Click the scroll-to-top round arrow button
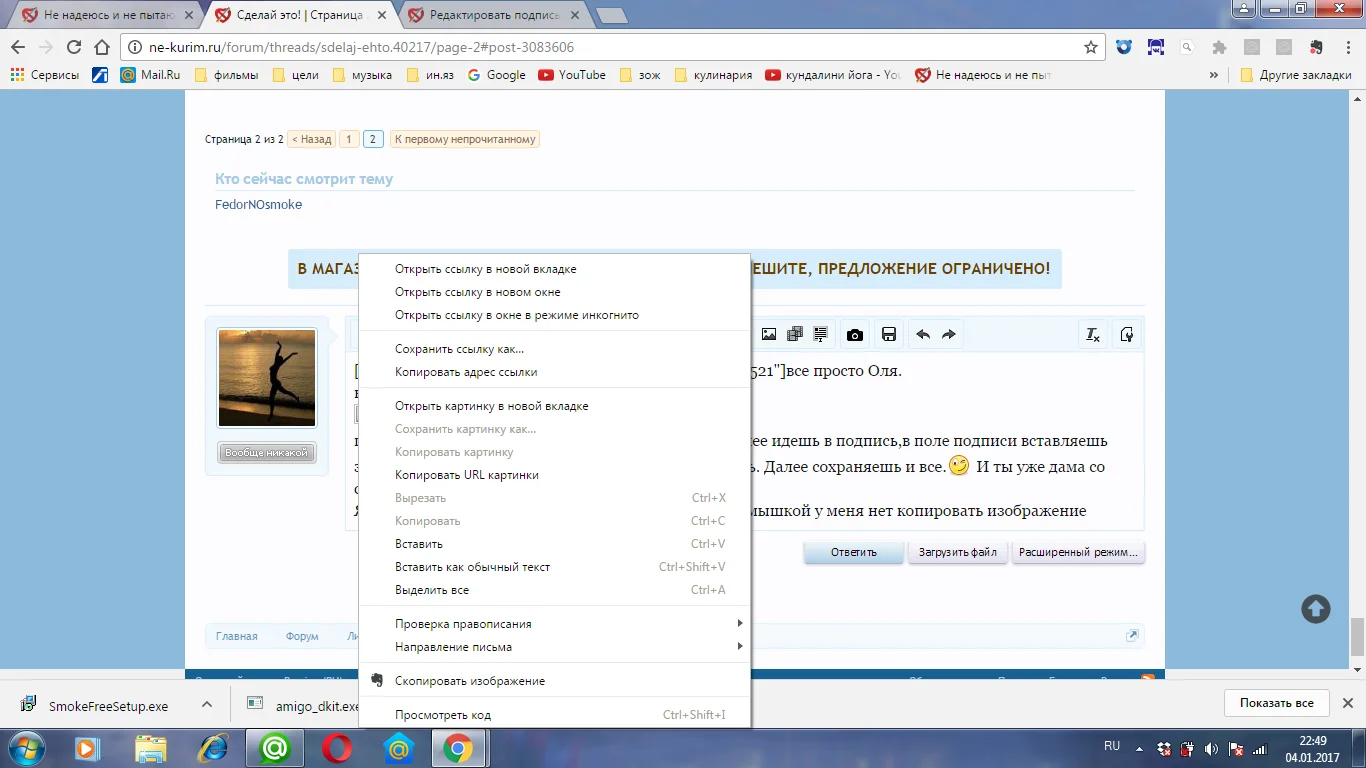Viewport: 1366px width, 768px height. (x=1315, y=608)
